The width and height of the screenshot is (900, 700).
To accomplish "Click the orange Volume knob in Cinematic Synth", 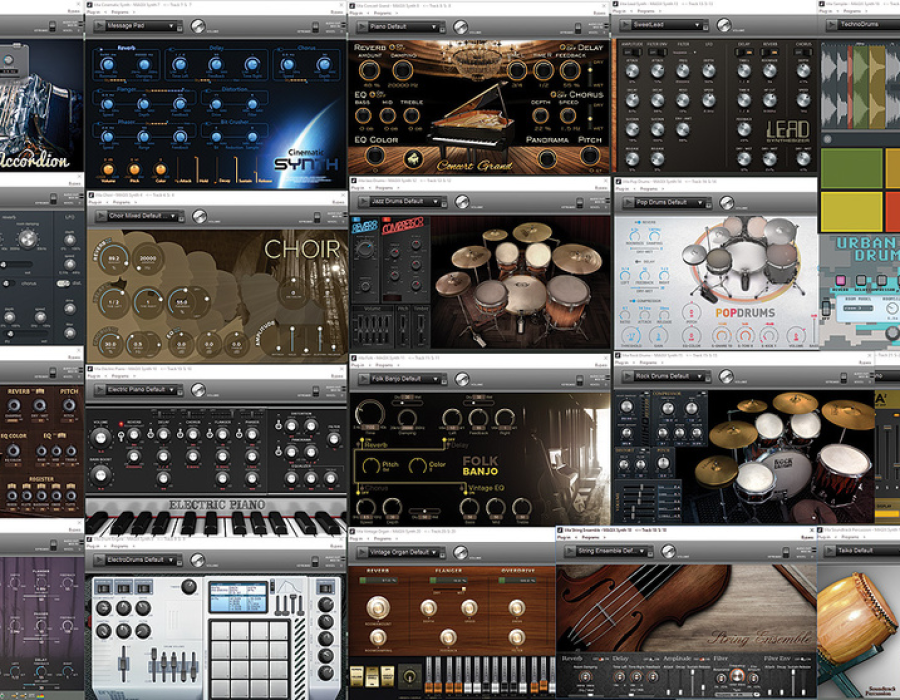I will (x=107, y=169).
